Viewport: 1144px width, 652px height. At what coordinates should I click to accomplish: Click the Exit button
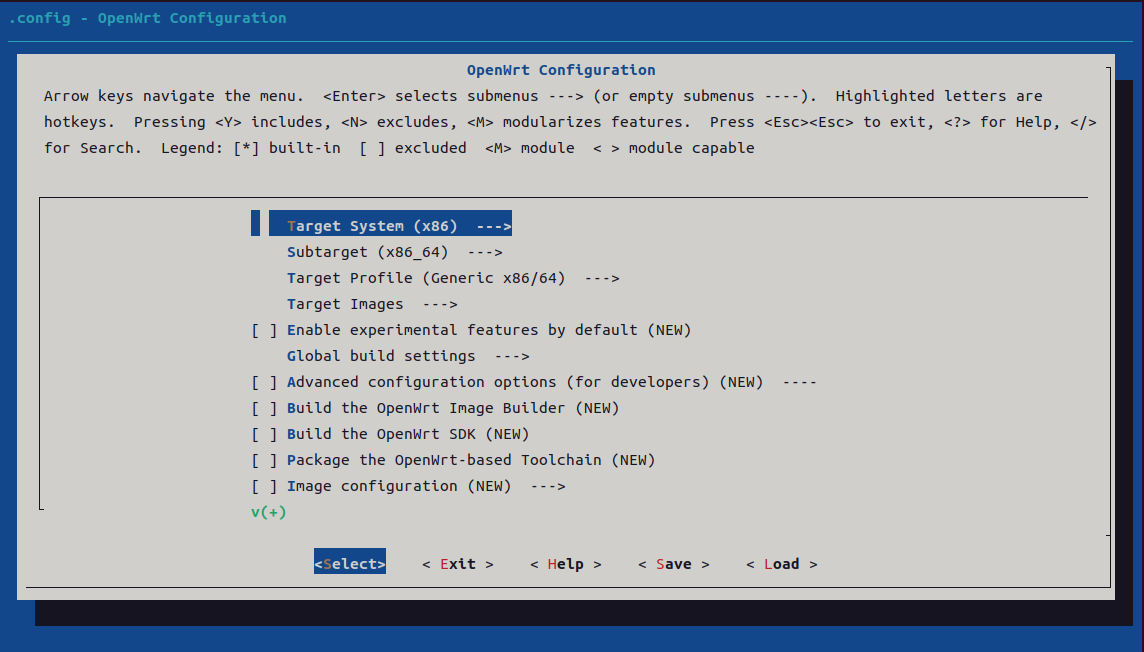pyautogui.click(x=457, y=564)
